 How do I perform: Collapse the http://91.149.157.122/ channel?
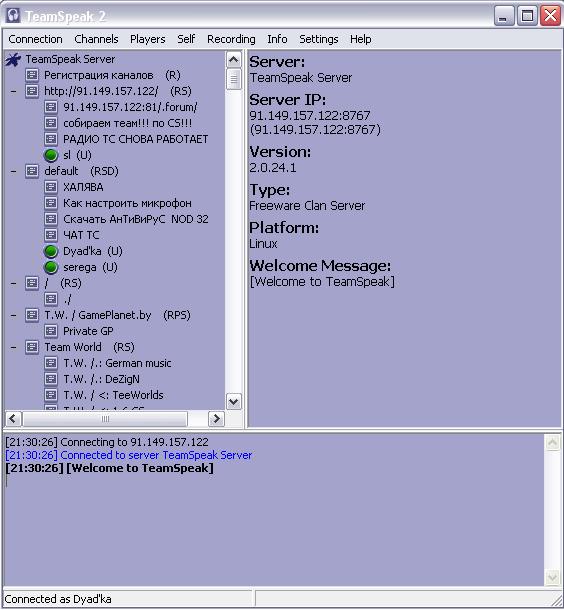[14, 91]
